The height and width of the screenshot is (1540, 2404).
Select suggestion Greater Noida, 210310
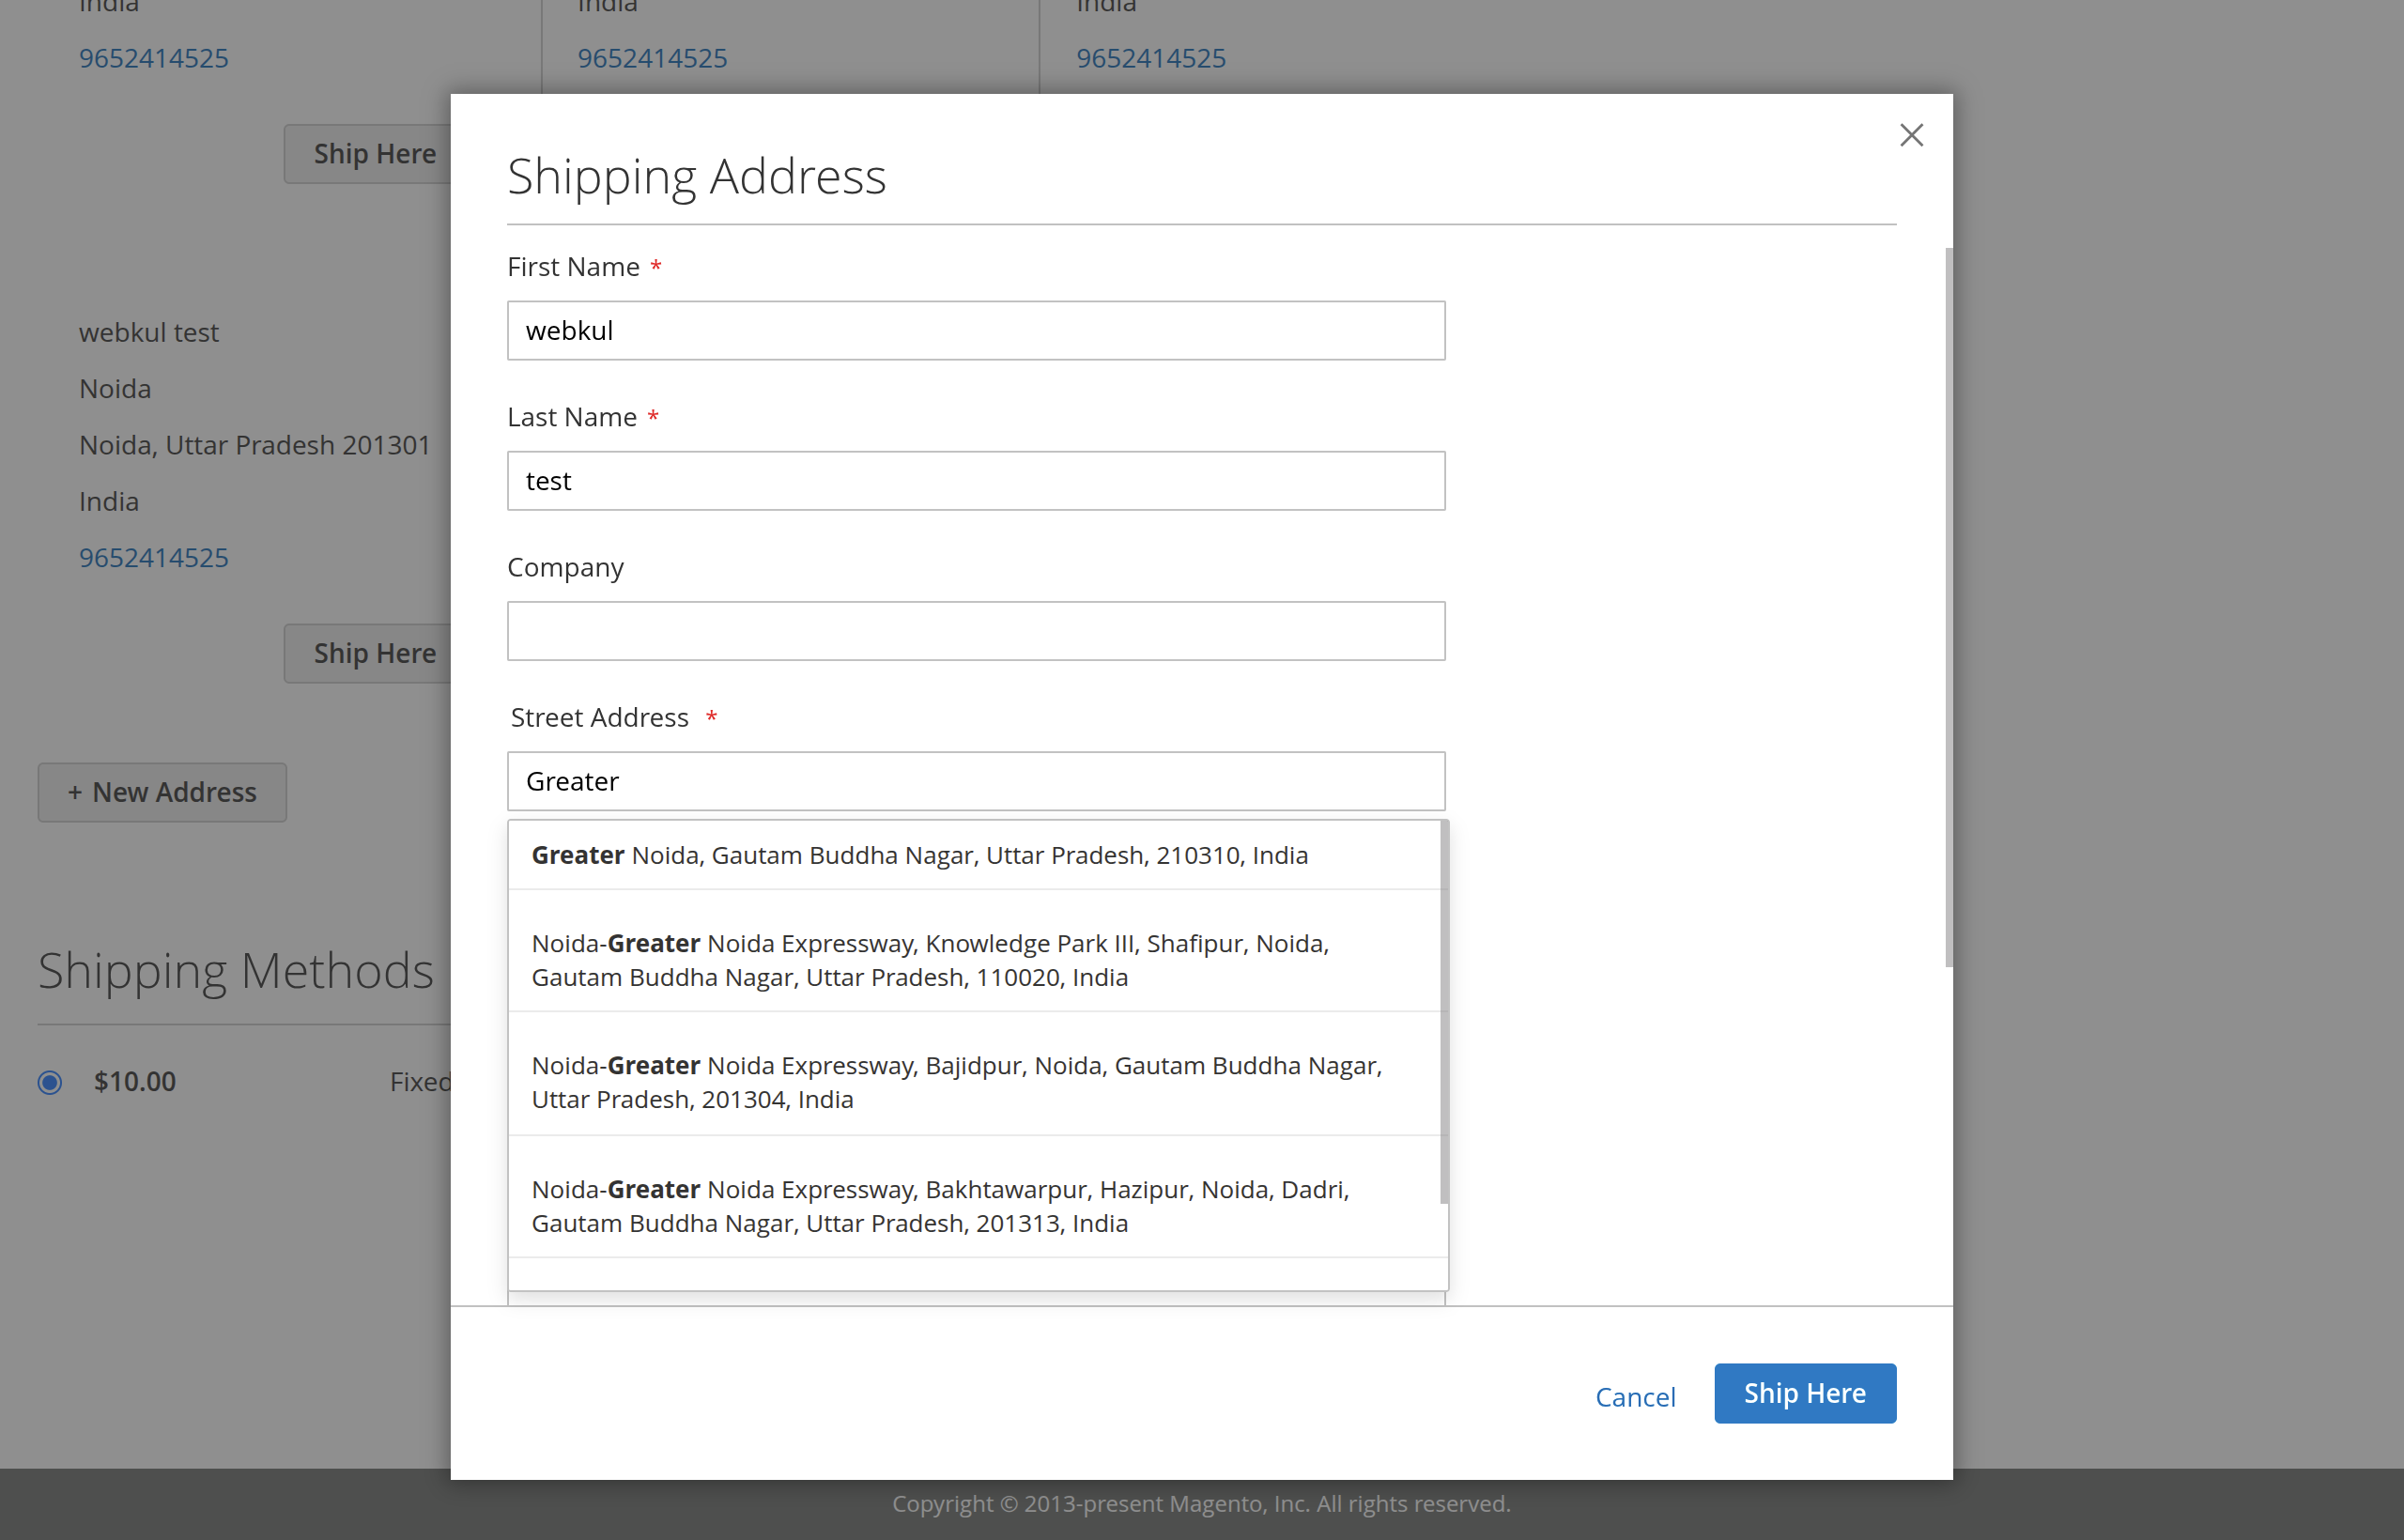[974, 855]
